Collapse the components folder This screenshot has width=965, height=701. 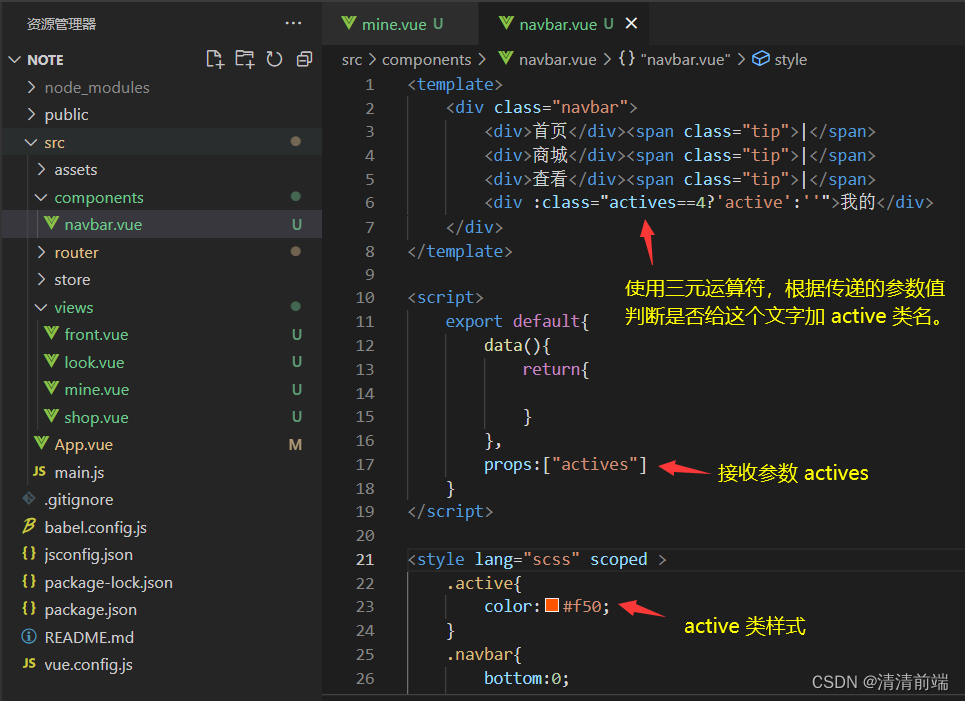[161, 198]
